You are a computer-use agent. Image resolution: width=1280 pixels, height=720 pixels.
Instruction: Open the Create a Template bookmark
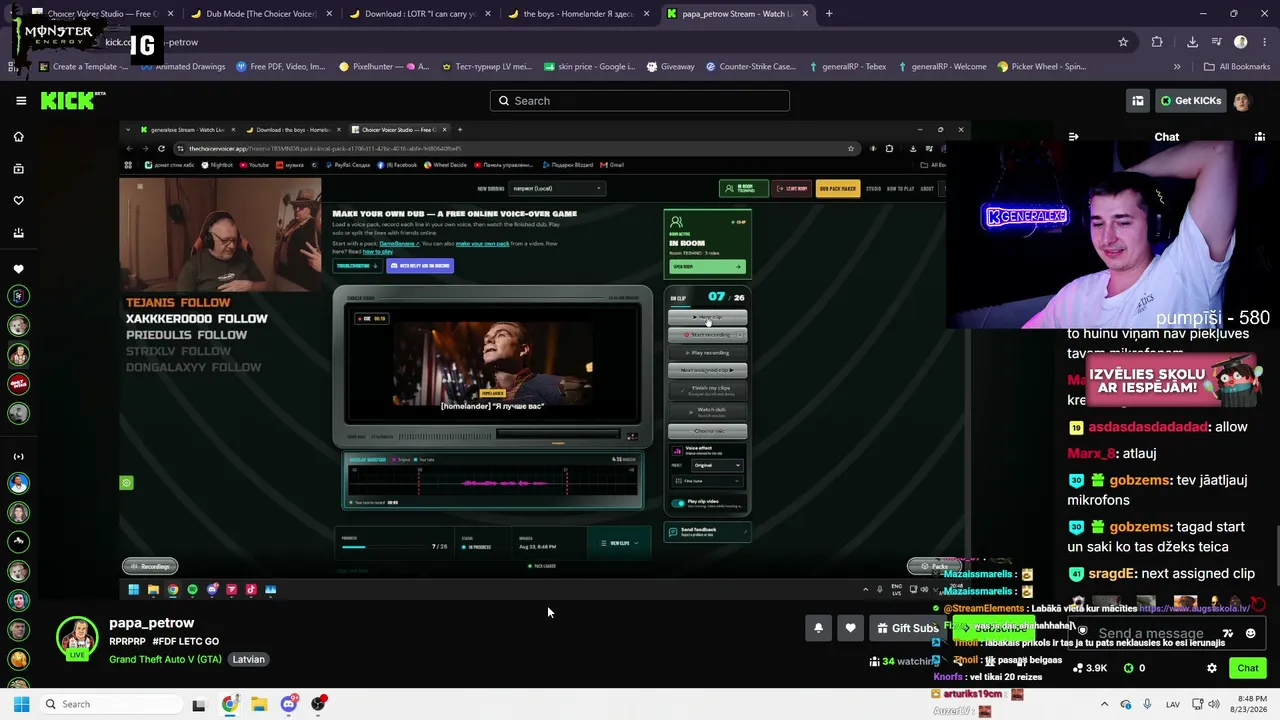(x=82, y=67)
